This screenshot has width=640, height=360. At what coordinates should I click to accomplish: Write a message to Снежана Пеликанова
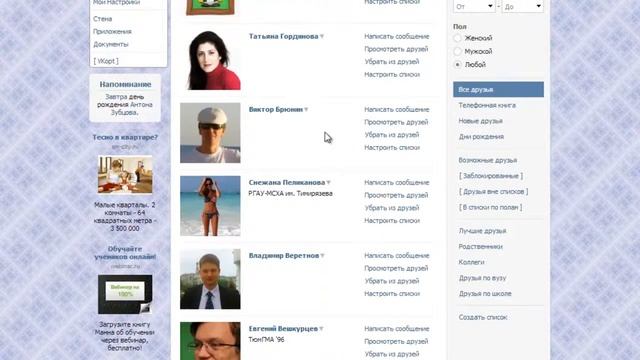pyautogui.click(x=397, y=182)
